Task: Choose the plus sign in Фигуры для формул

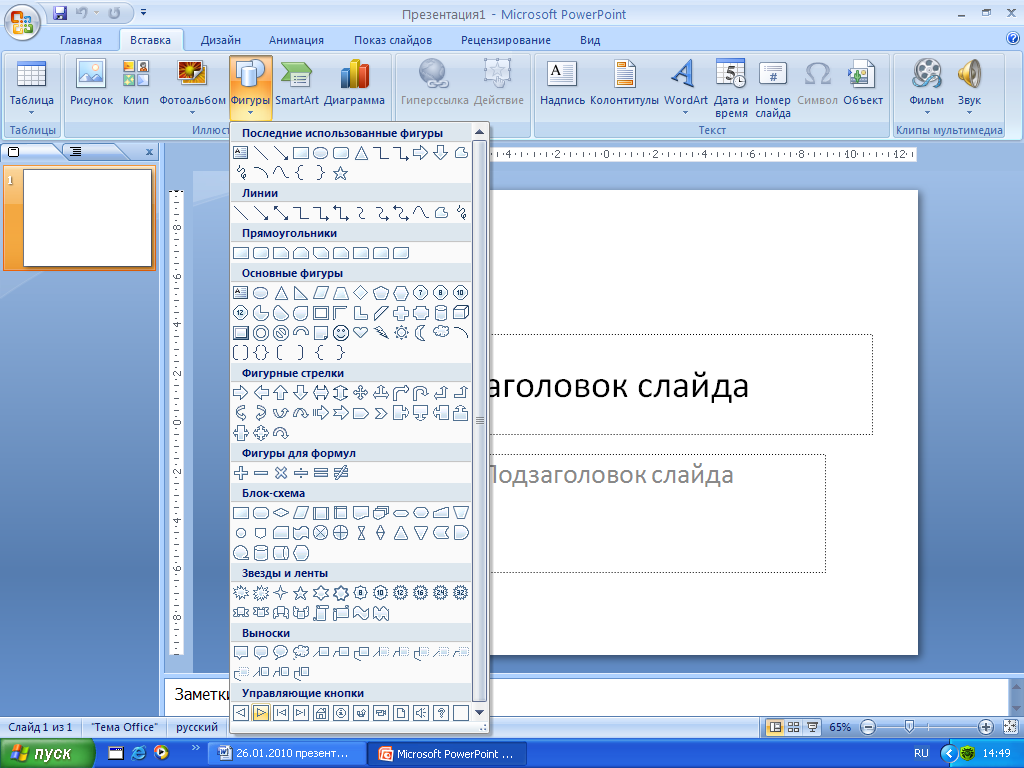Action: point(240,473)
